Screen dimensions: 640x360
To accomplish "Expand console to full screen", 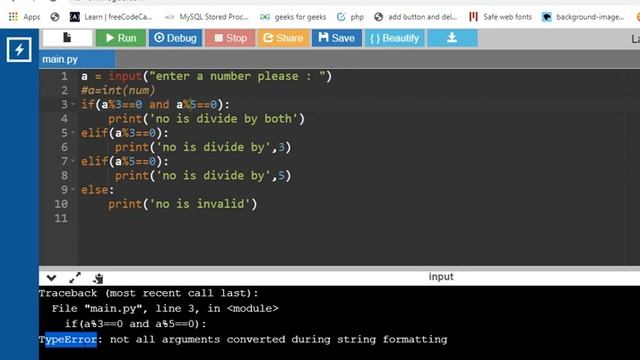I will point(75,278).
